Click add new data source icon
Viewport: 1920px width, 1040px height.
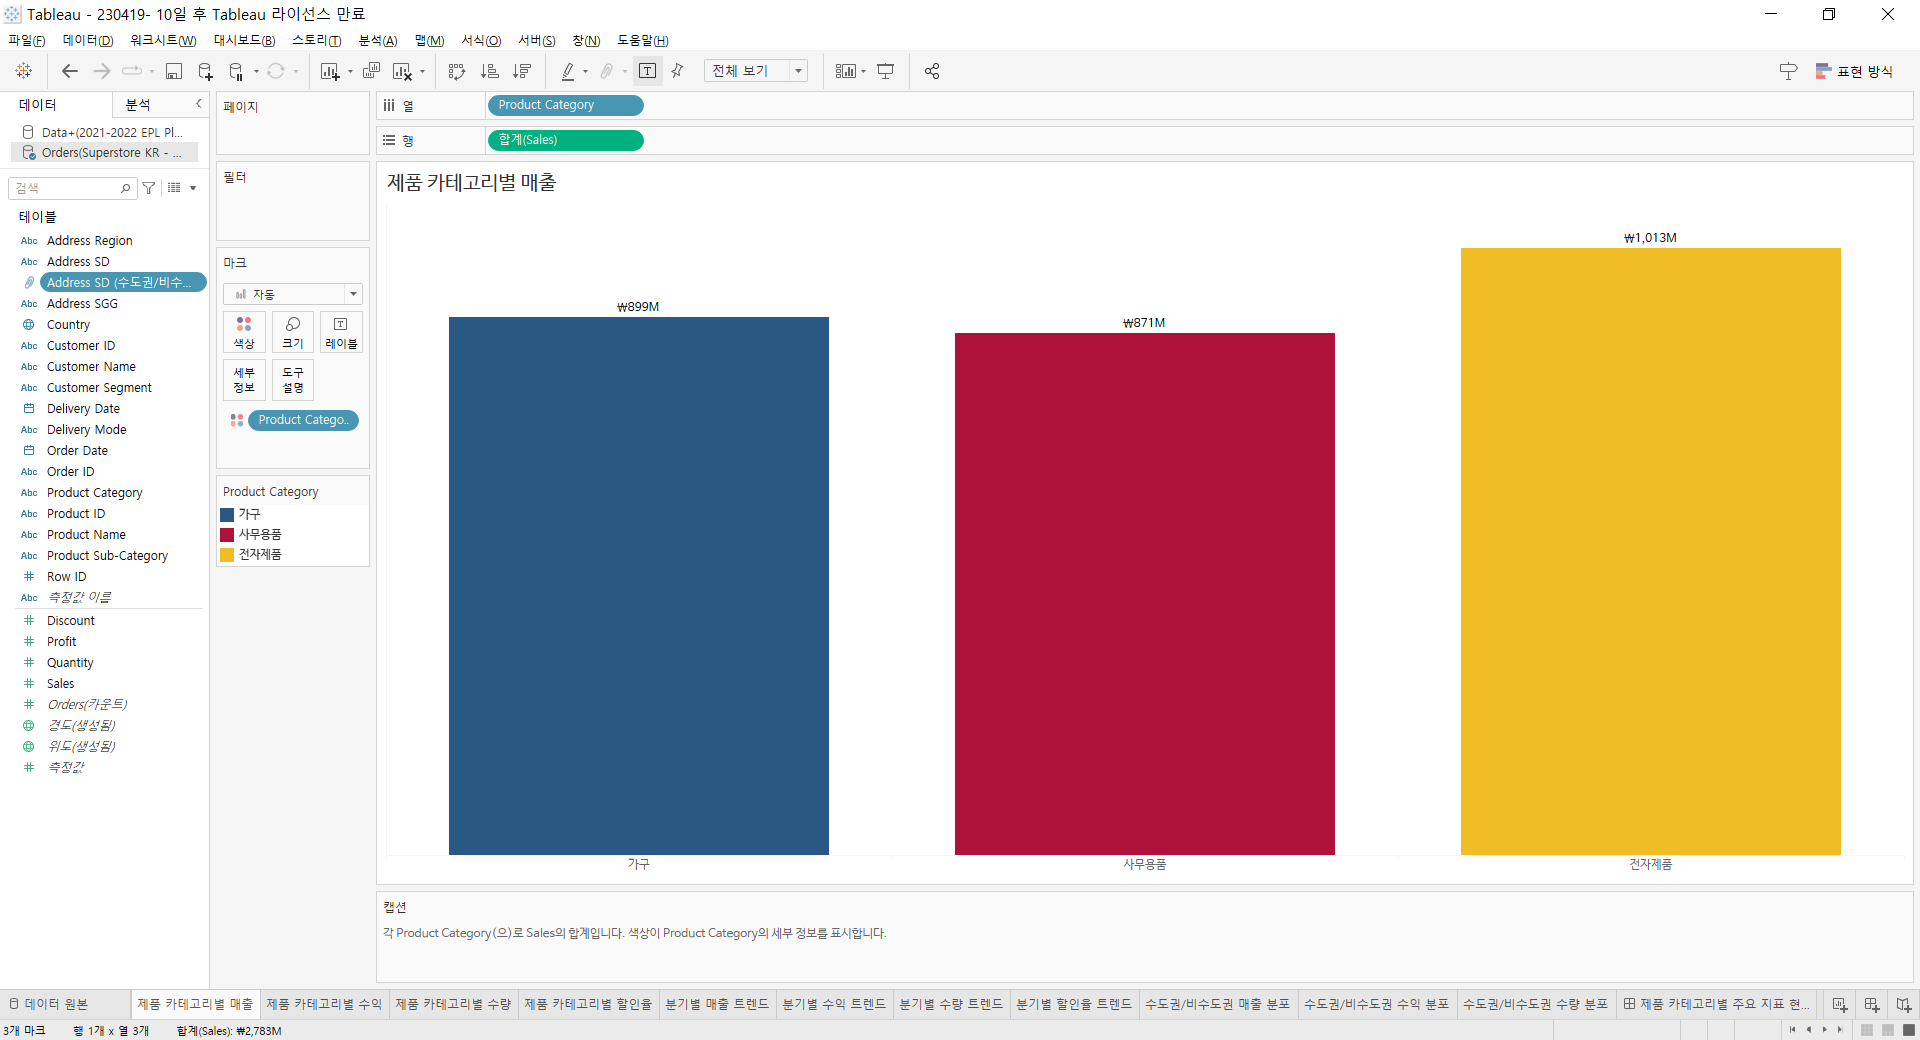tap(206, 71)
